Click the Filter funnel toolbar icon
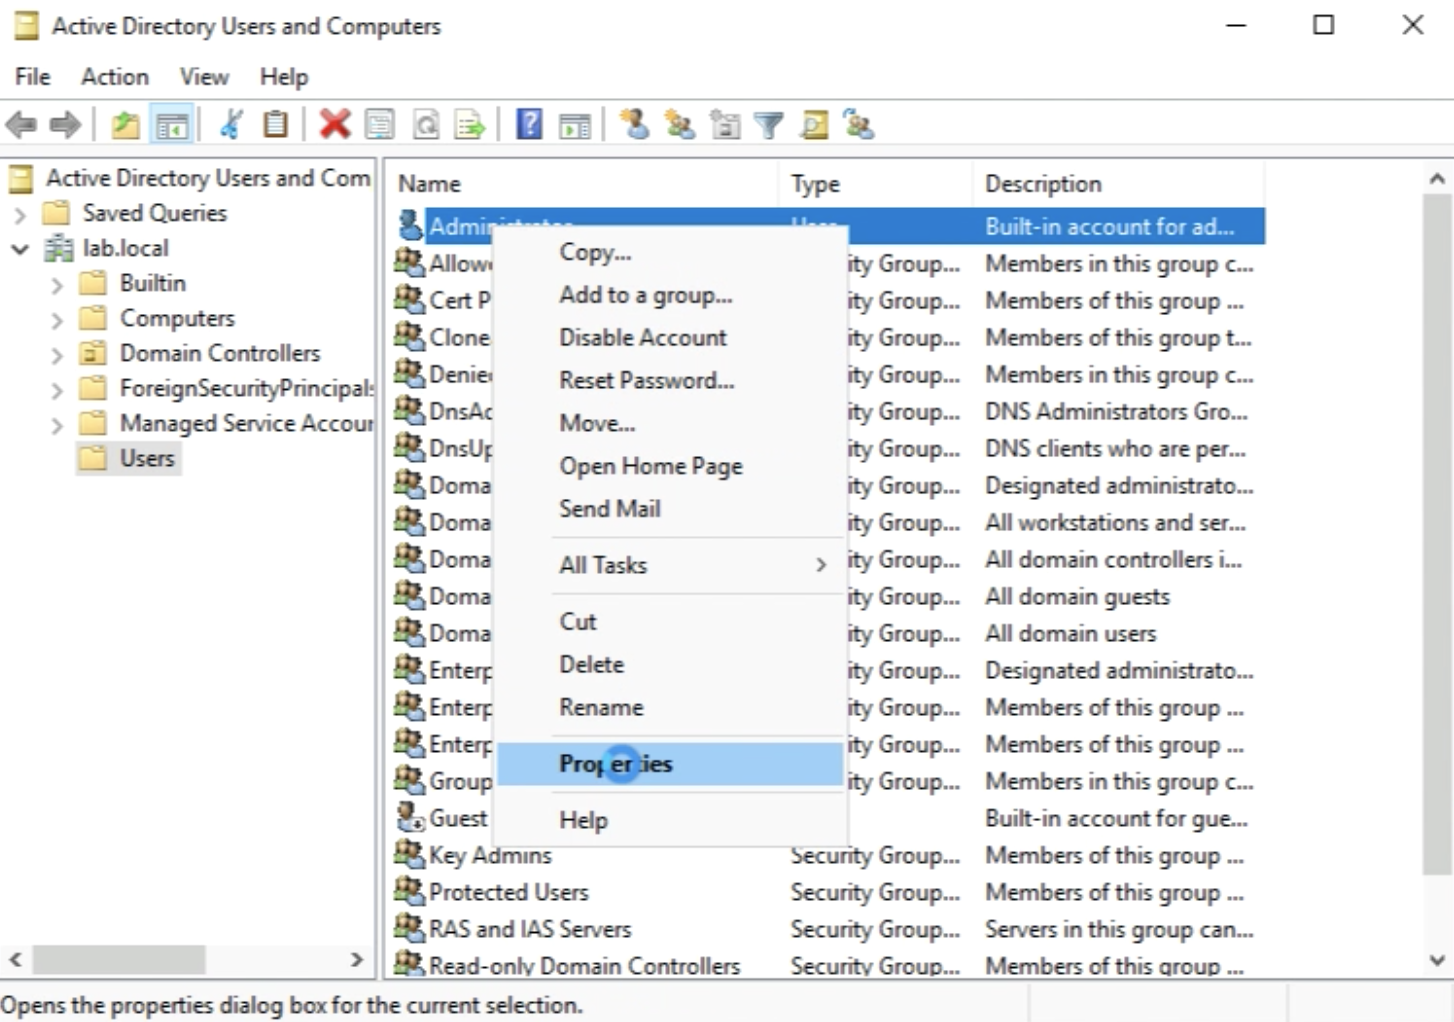The image size is (1454, 1022). coord(768,125)
